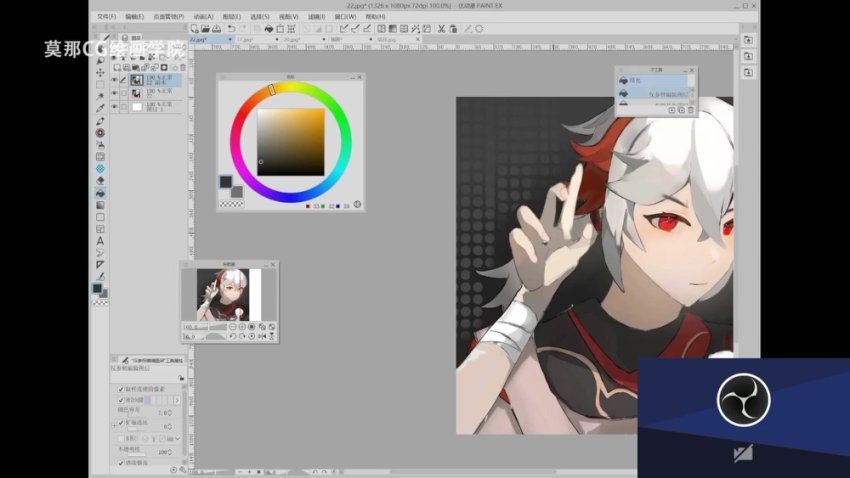Viewport: 850px width, 478px height.
Task: Click Zoom out minus icon in Navigator
Action: pos(233,327)
